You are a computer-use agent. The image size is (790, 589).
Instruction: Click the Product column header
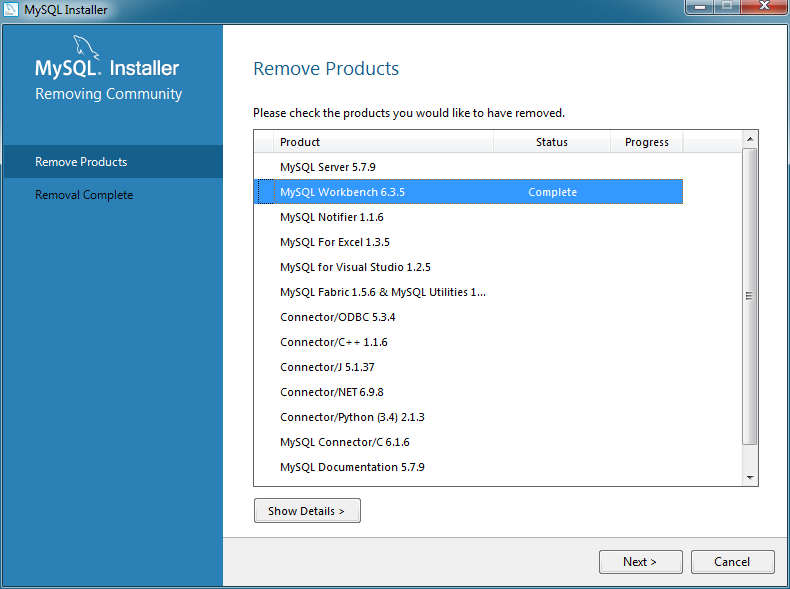pyautogui.click(x=383, y=142)
